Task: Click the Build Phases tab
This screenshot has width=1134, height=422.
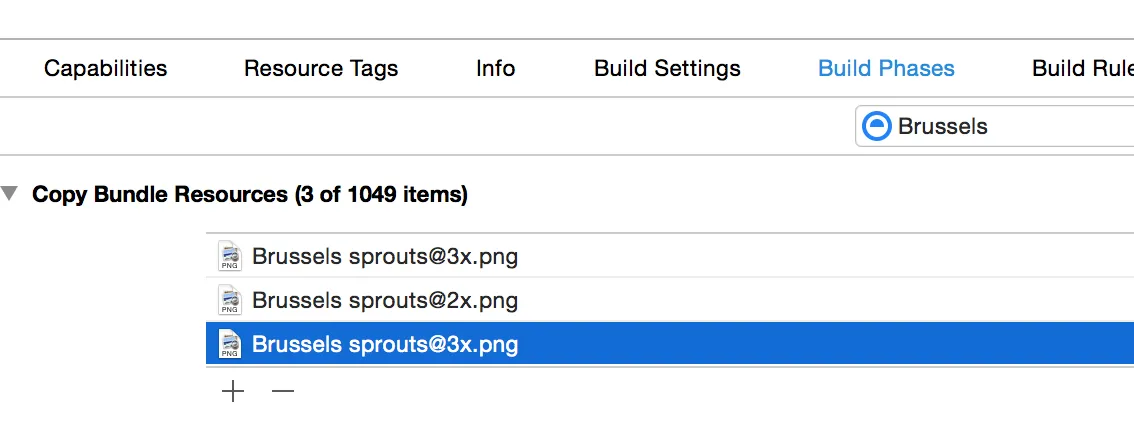Action: 886,69
